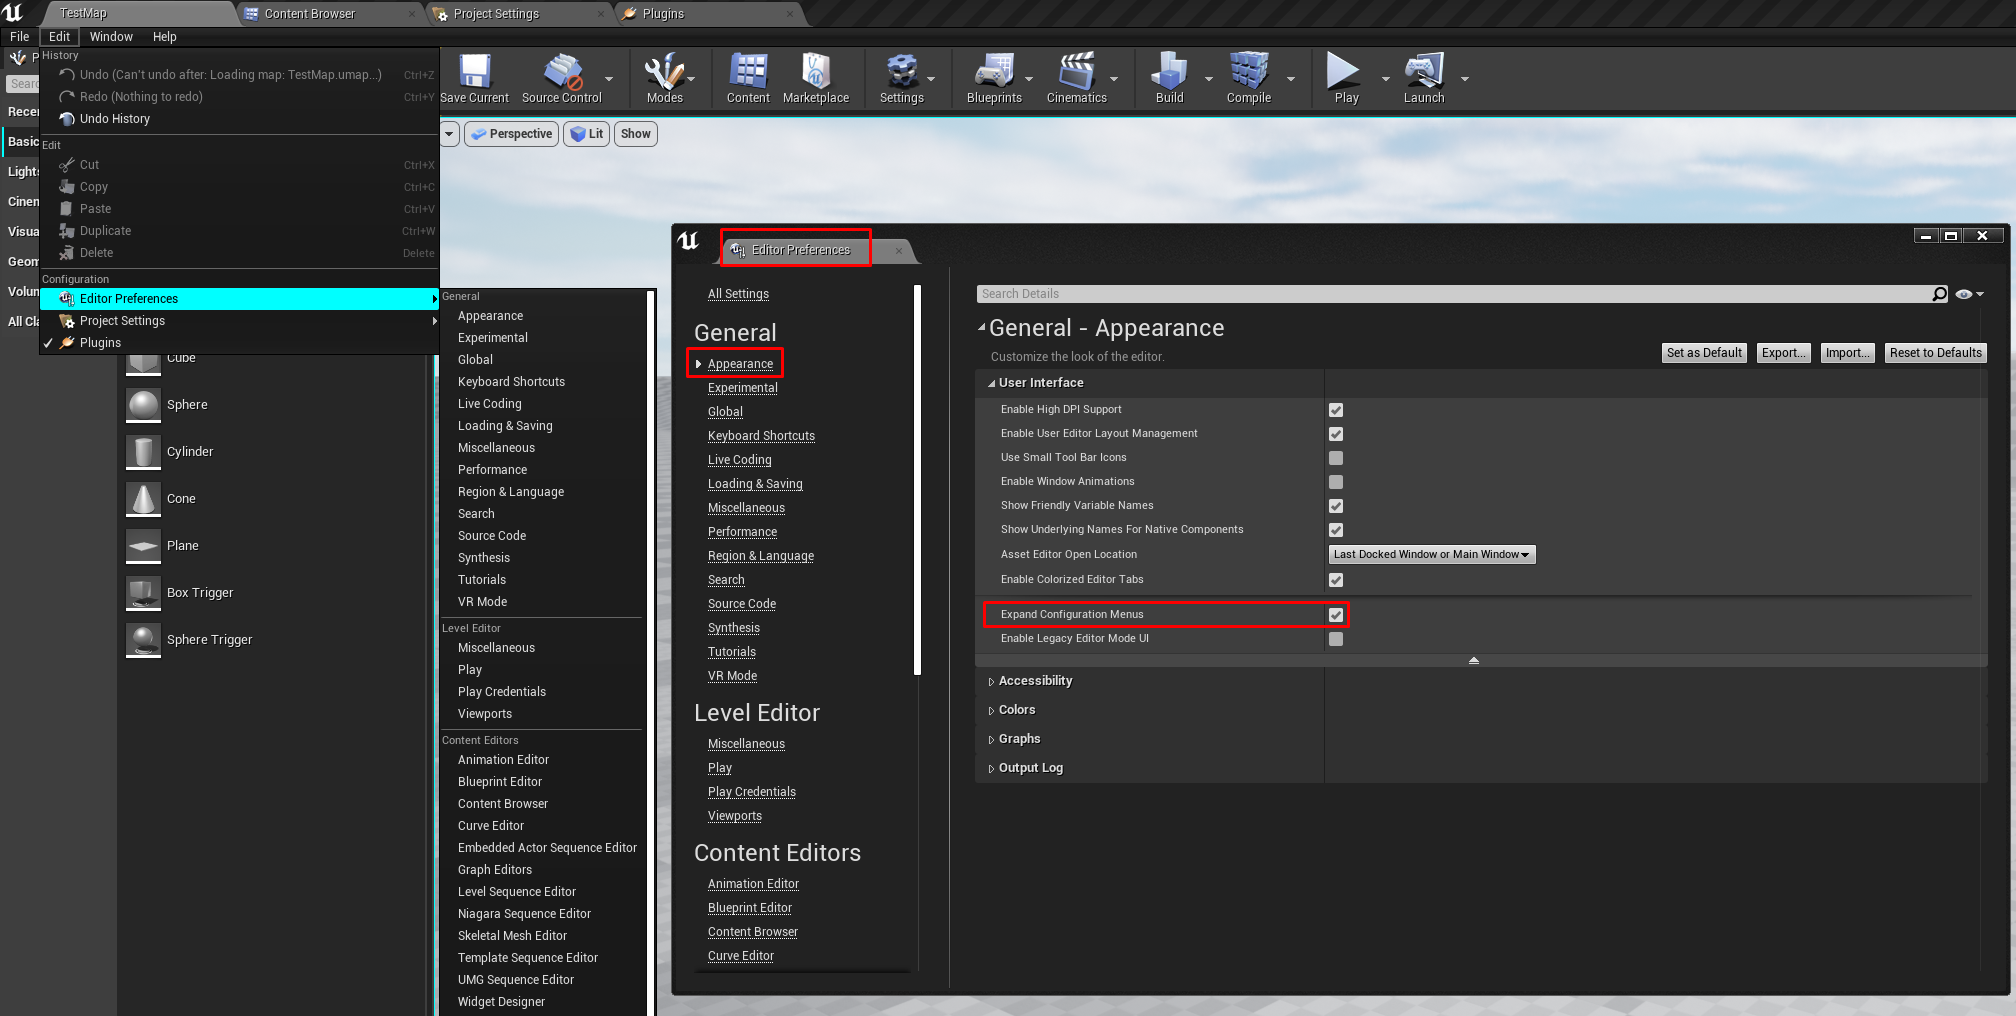Open the Window menu

point(111,37)
